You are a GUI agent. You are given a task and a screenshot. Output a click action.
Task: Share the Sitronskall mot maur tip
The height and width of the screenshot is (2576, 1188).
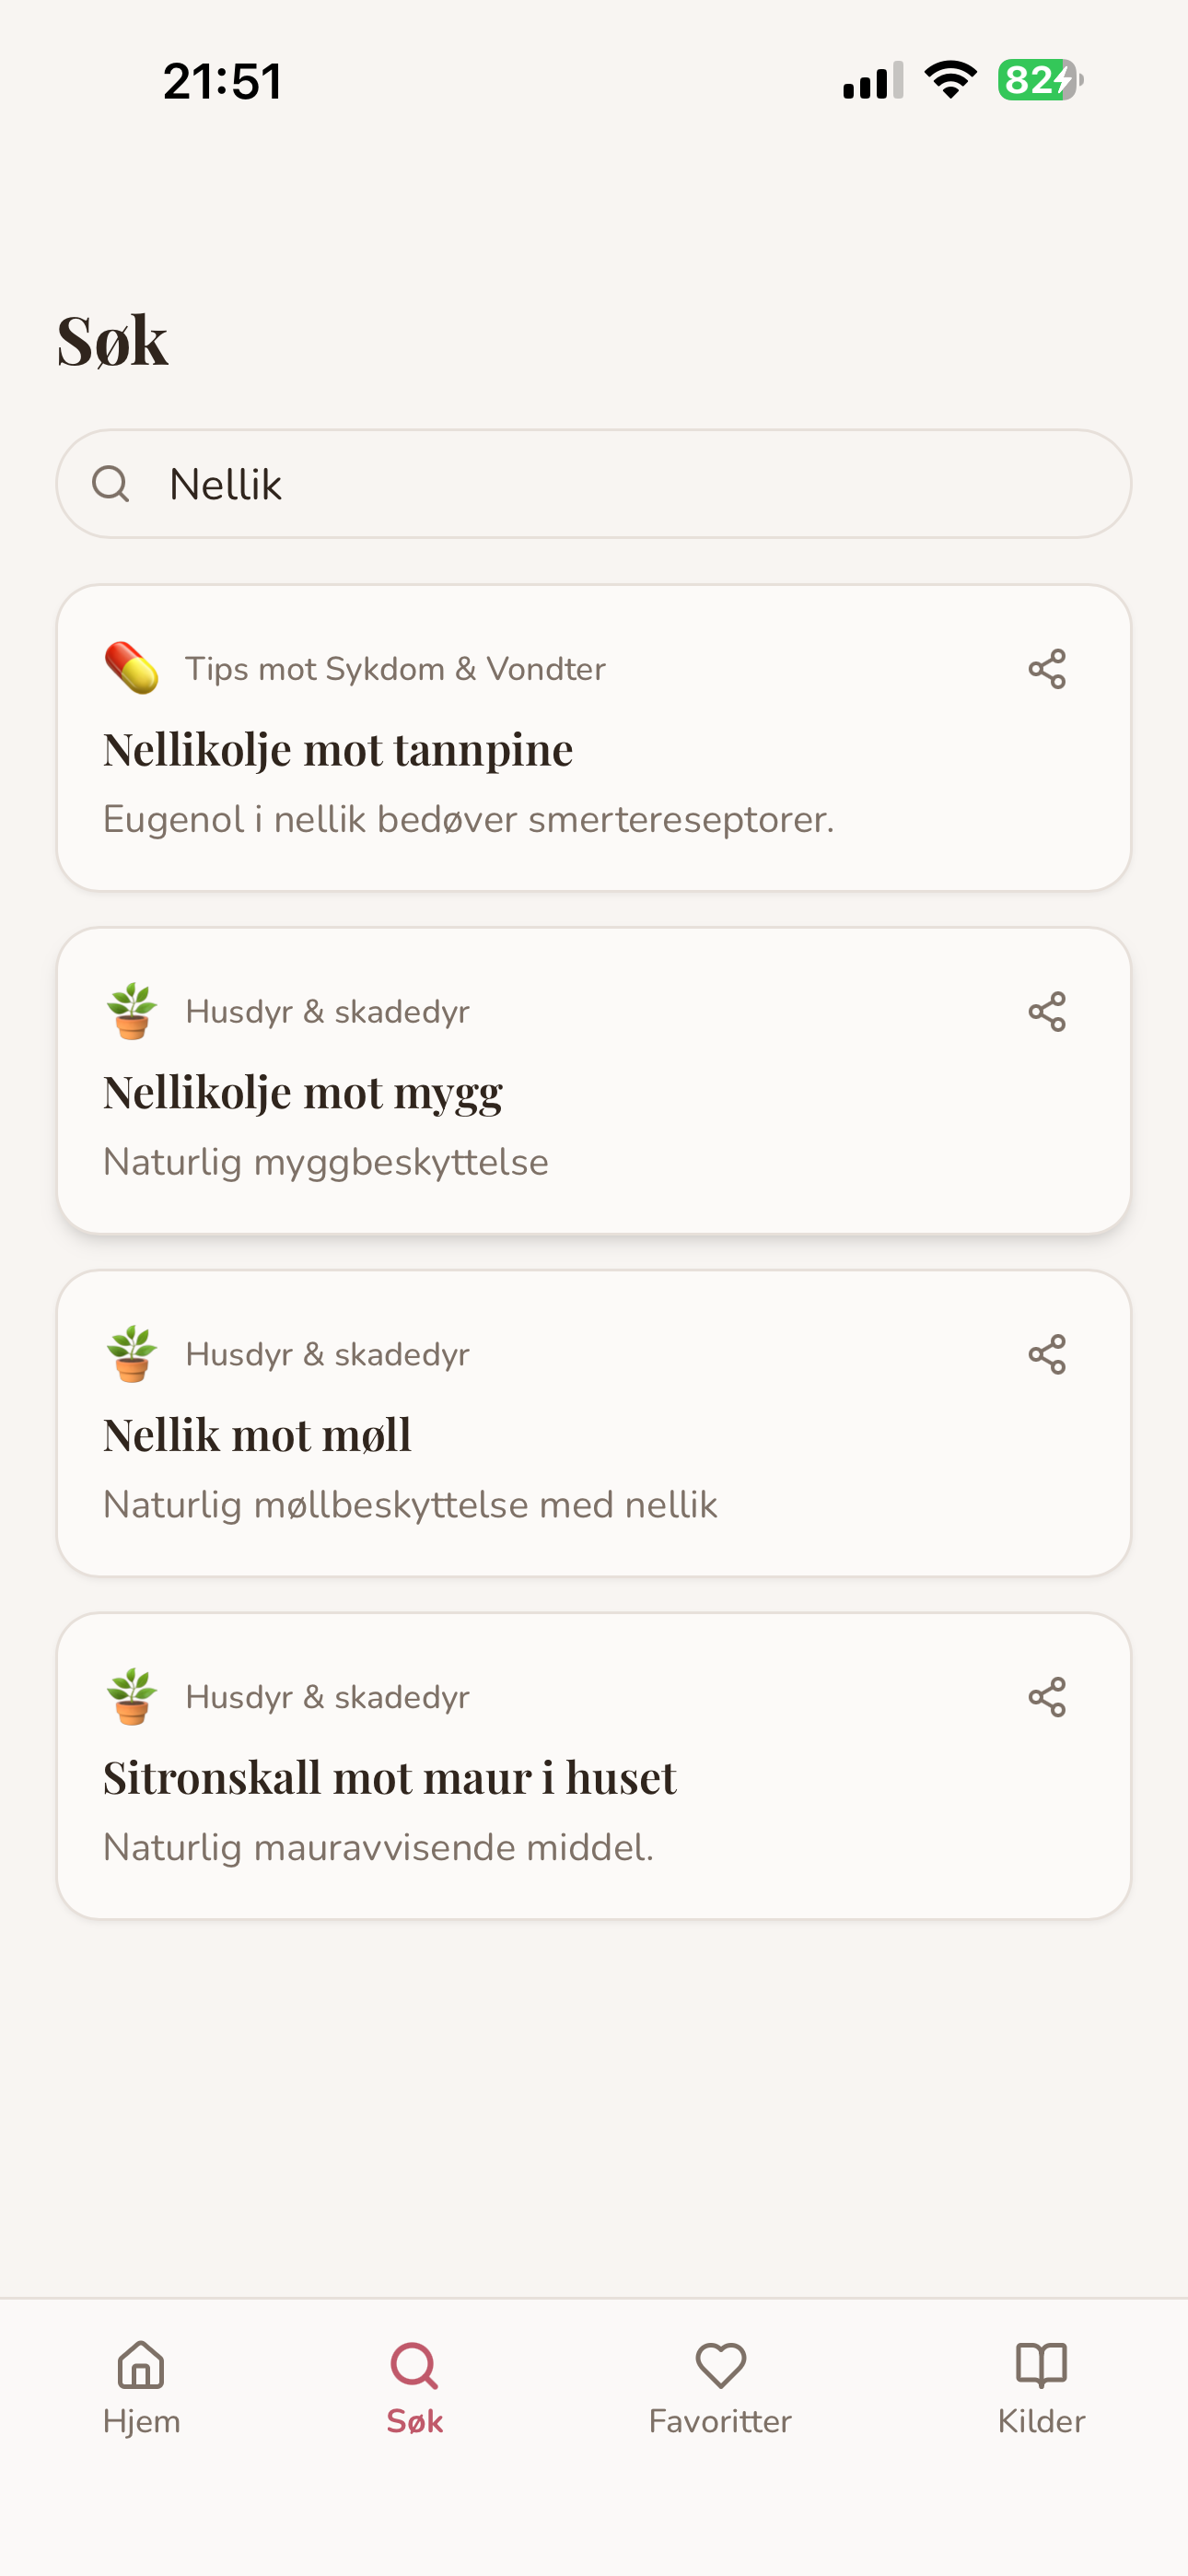click(x=1046, y=1698)
